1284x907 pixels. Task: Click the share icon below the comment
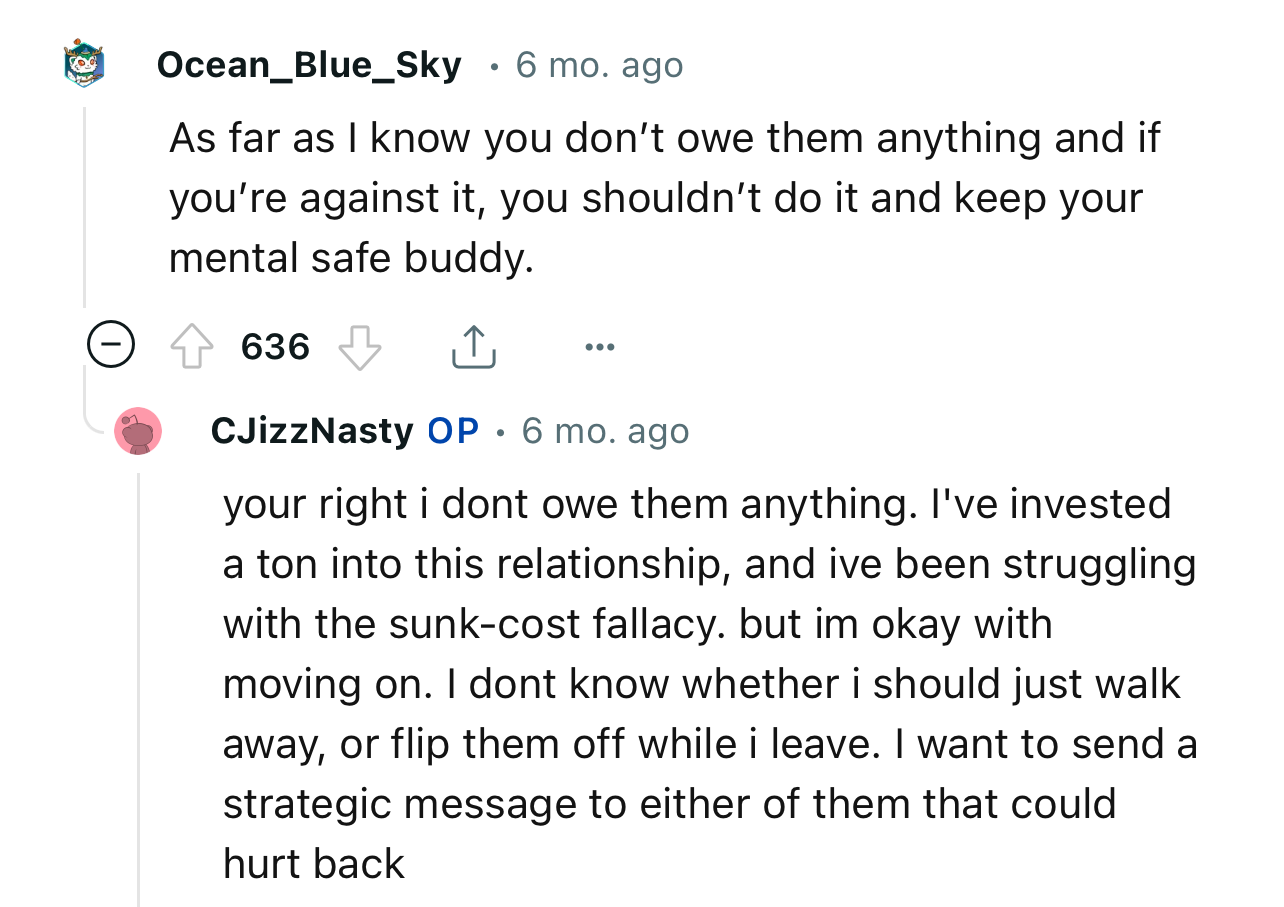pos(473,345)
